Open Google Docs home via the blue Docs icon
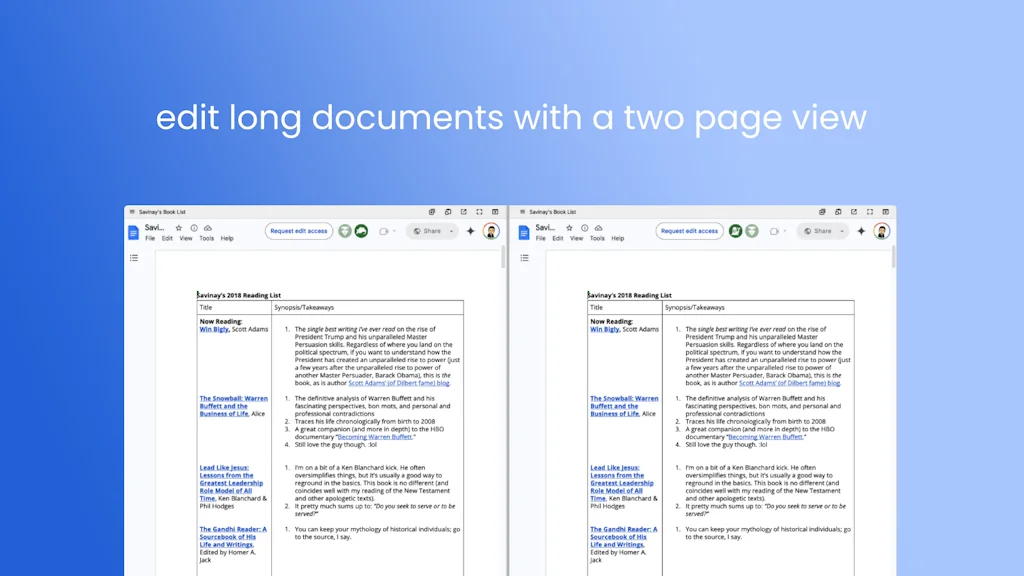Screen dimensions: 1024x576 coord(134,231)
